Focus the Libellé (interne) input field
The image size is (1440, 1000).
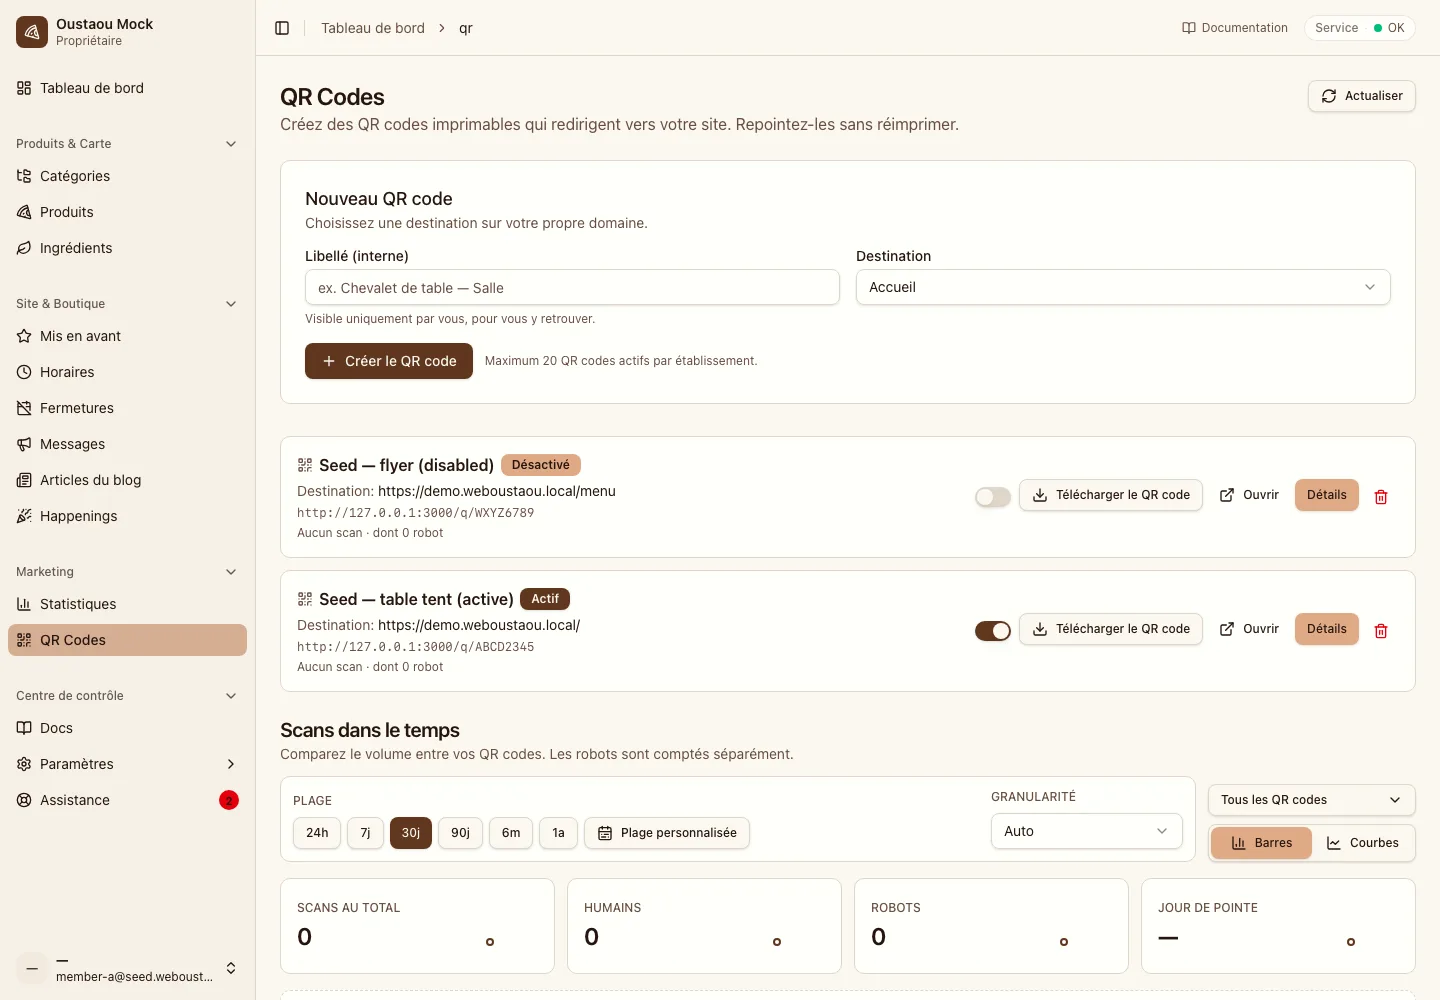click(x=572, y=287)
